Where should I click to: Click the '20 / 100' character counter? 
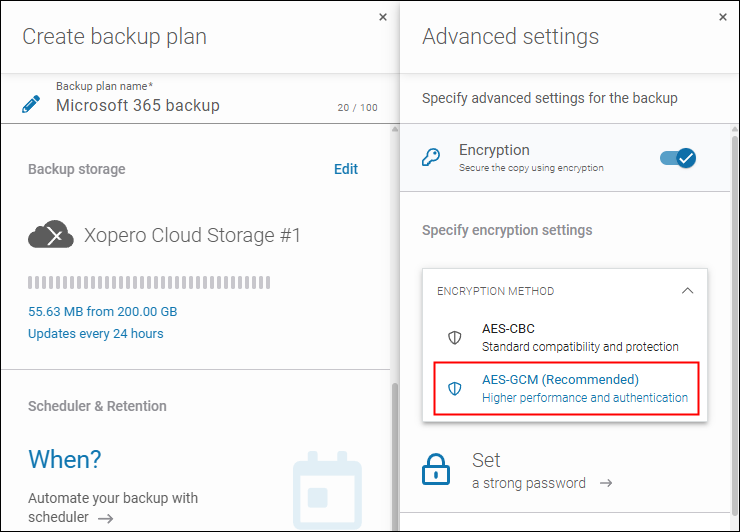tap(357, 108)
